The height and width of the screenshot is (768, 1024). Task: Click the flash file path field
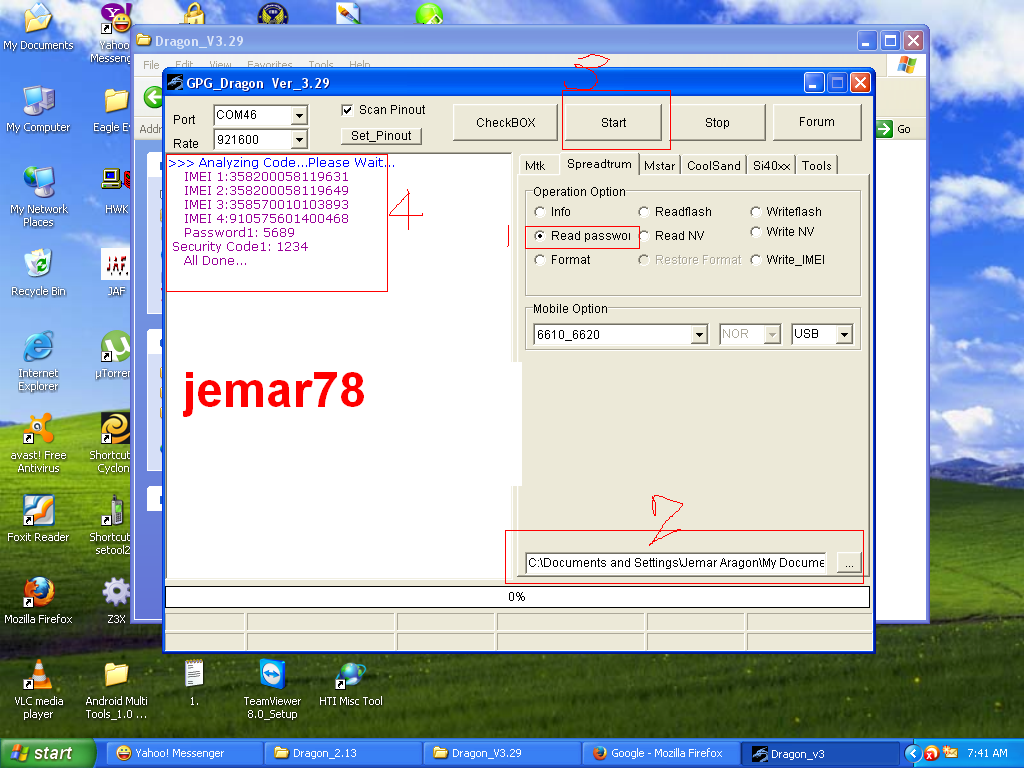pyautogui.click(x=675, y=562)
